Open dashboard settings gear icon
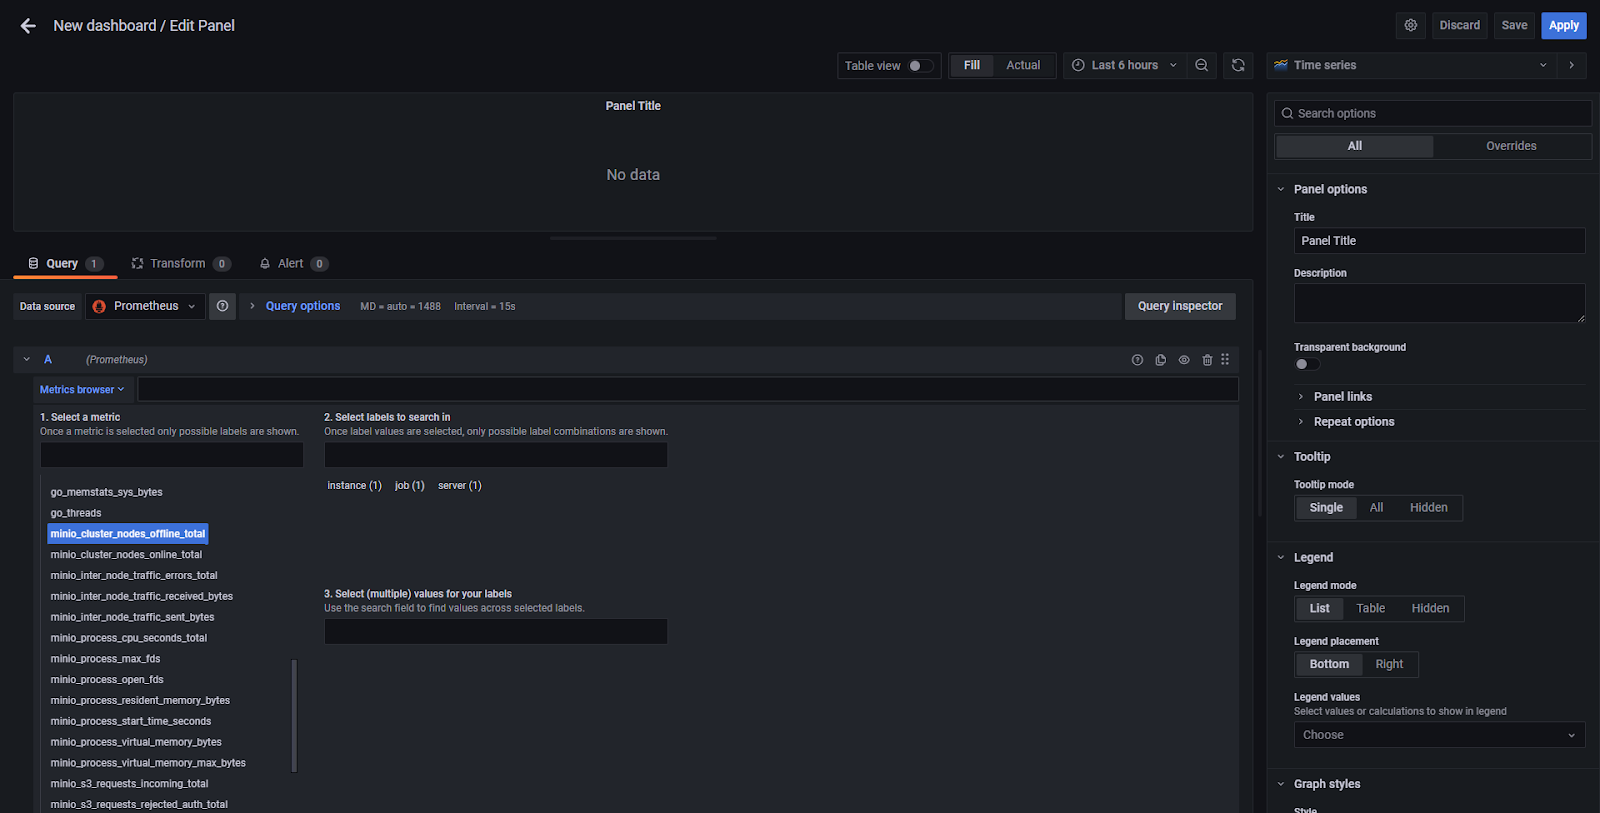The width and height of the screenshot is (1600, 813). [x=1410, y=26]
